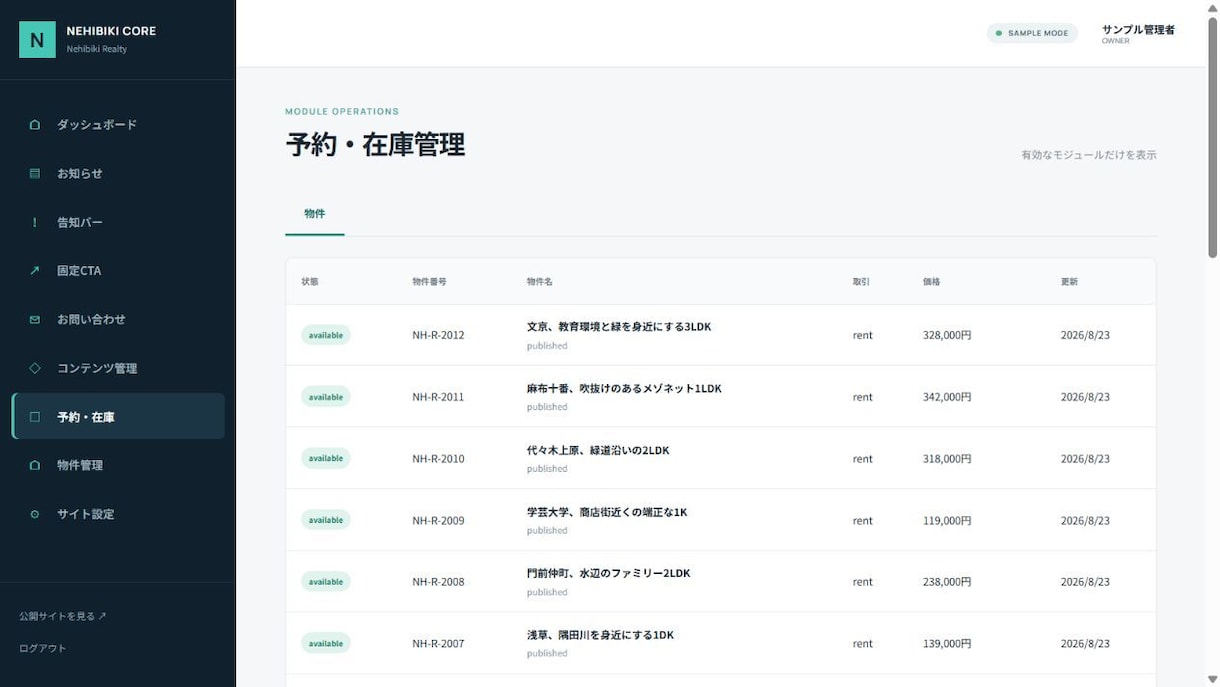1220x687 pixels.
Task: Click the 物件管理 house icon
Action: [35, 465]
